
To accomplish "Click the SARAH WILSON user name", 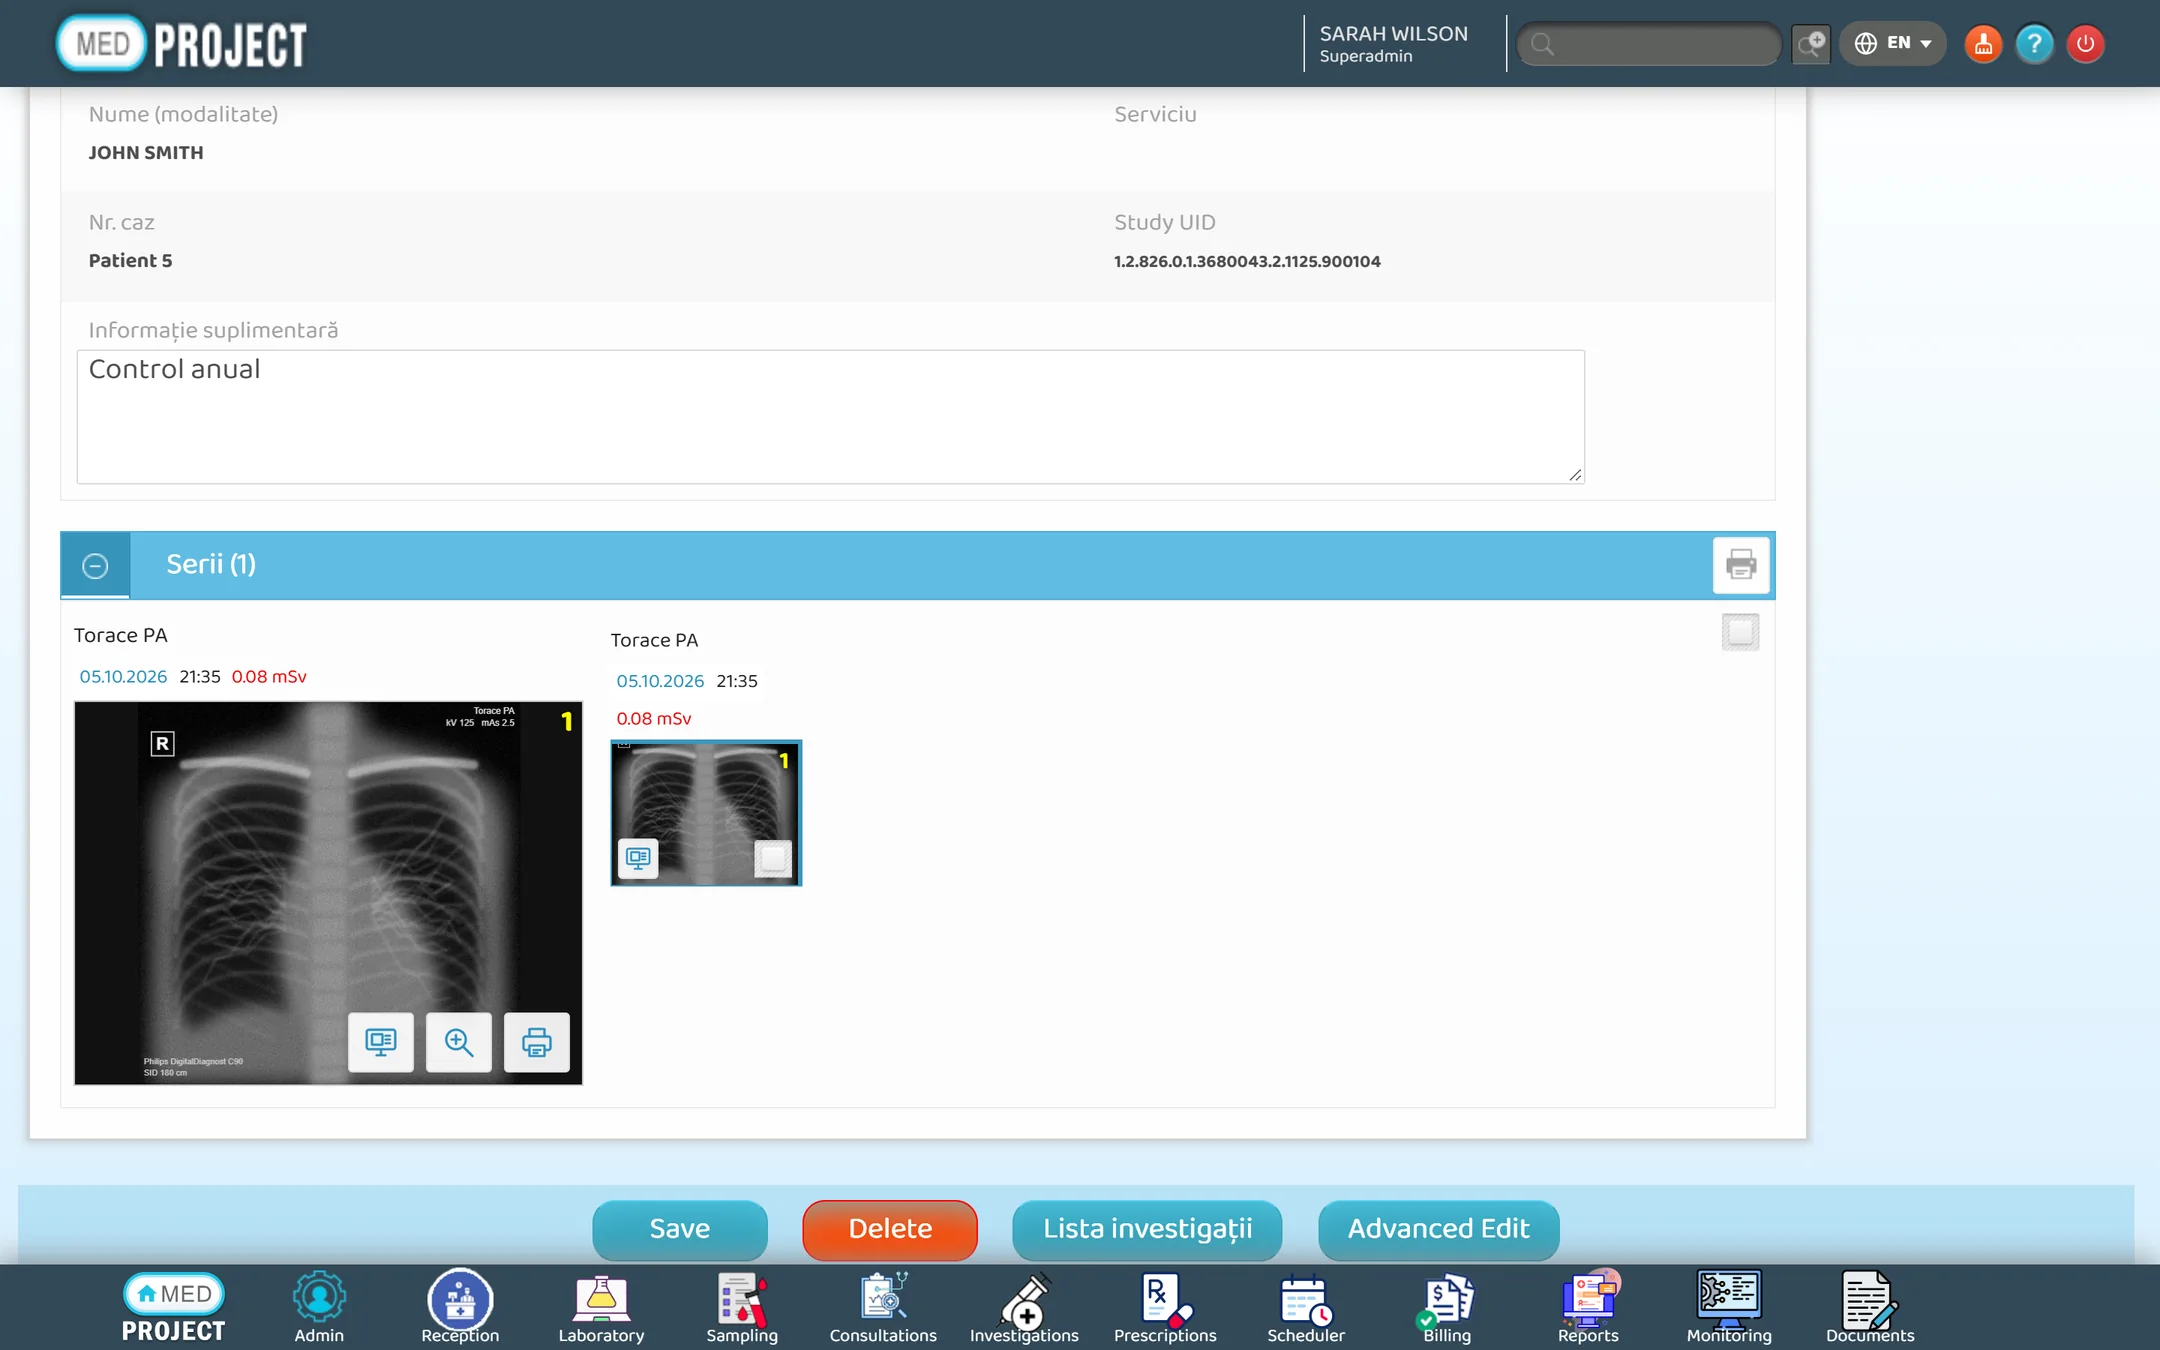I will coord(1393,33).
